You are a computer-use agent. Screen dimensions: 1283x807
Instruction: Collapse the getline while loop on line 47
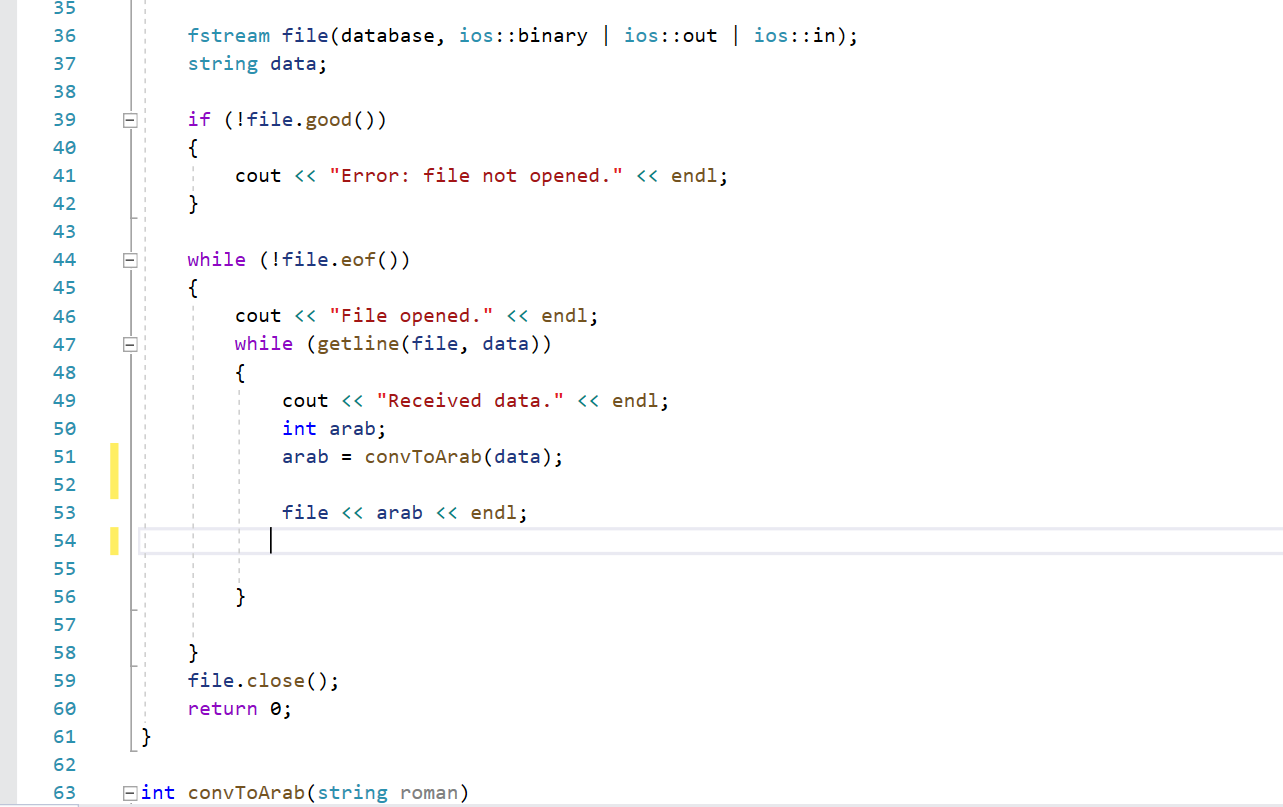(x=130, y=343)
